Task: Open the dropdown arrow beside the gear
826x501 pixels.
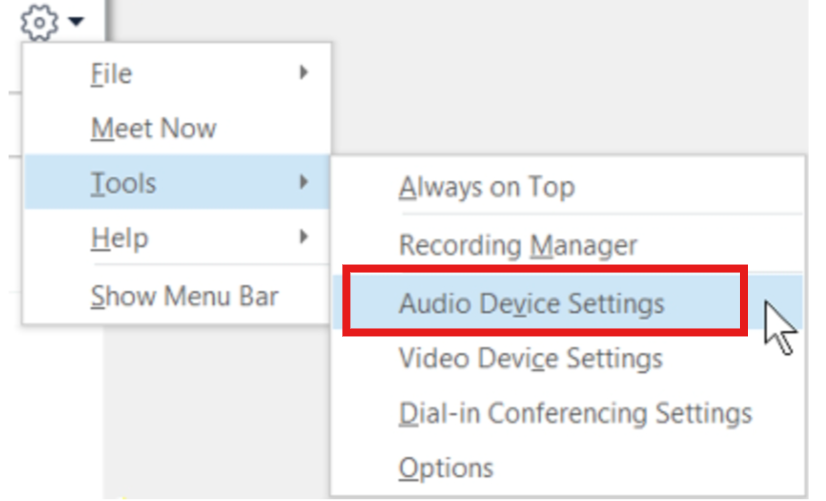Action: 76,21
